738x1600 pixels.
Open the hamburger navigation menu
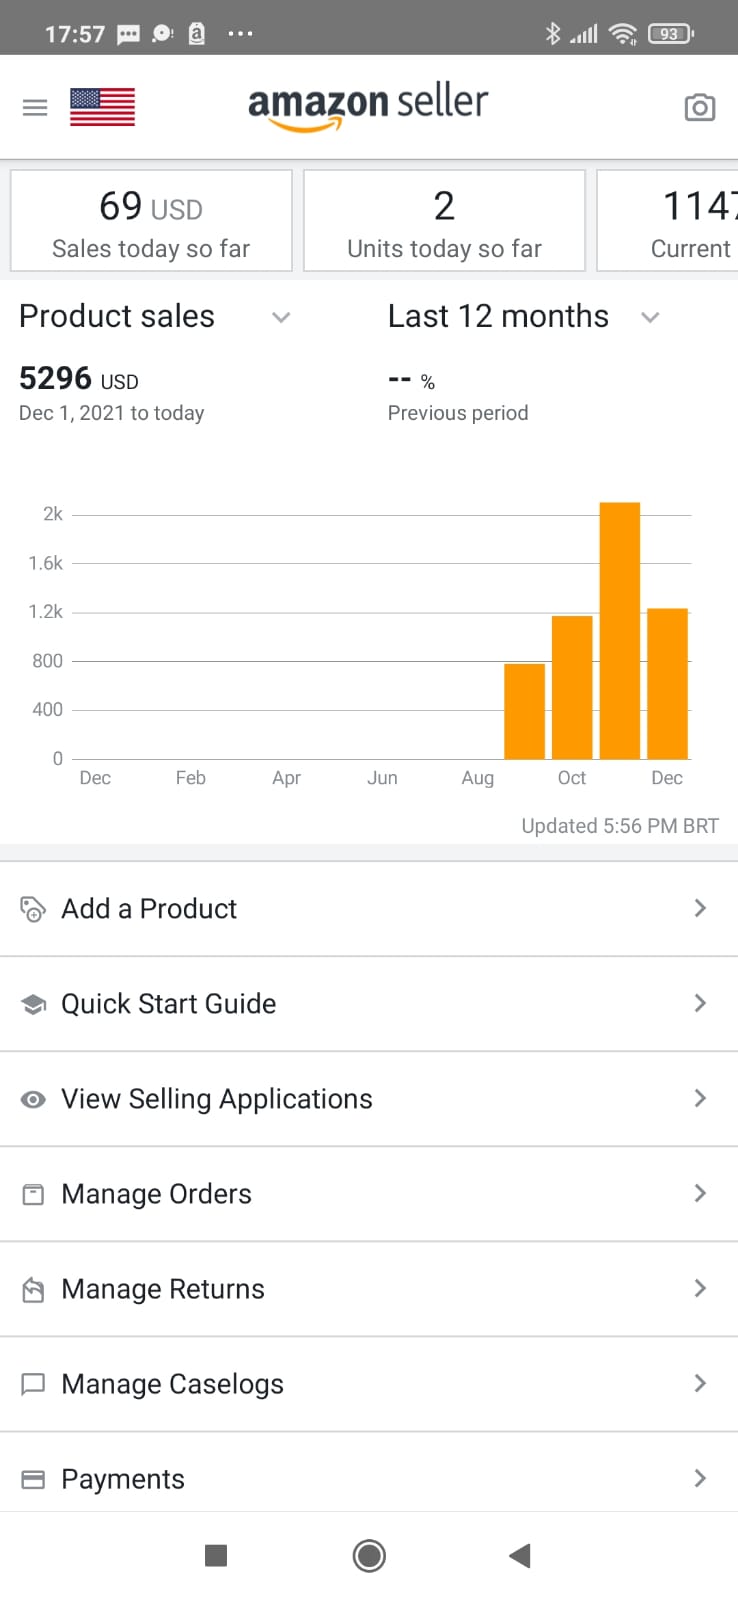[35, 107]
